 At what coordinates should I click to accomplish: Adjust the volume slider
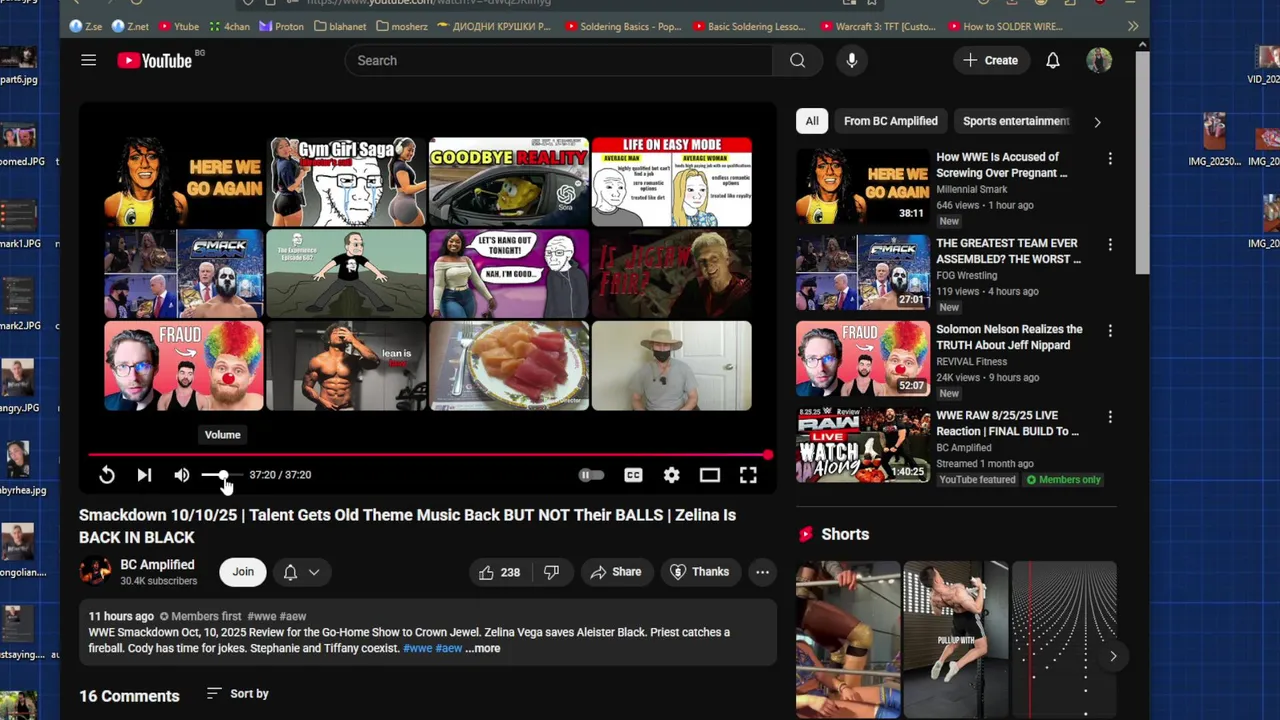pyautogui.click(x=221, y=475)
